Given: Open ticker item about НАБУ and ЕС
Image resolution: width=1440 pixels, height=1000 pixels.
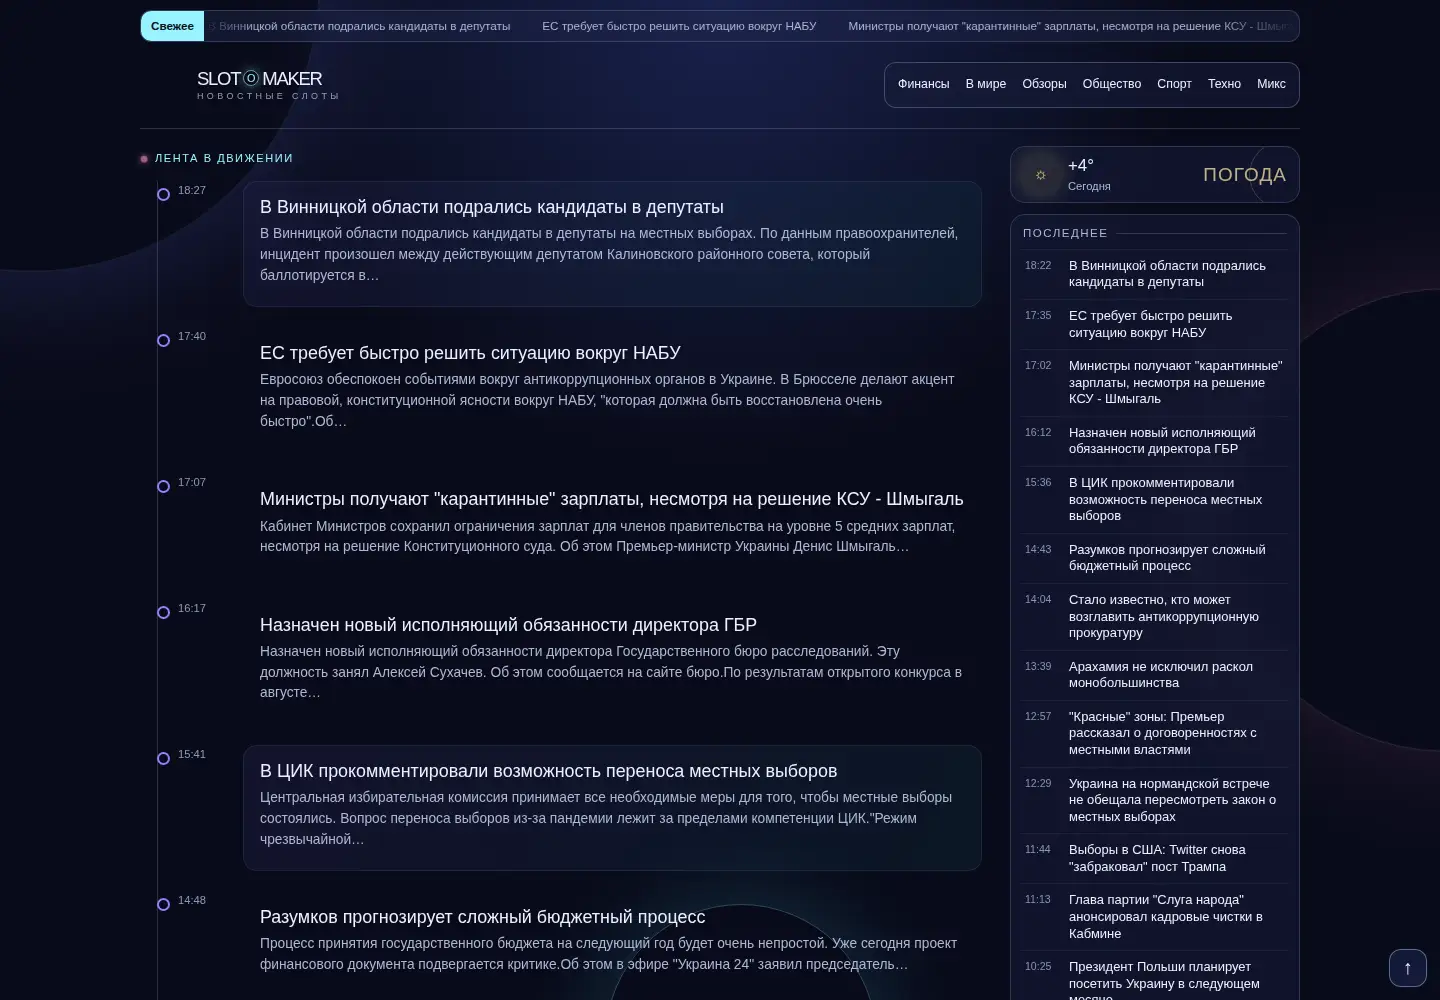Looking at the screenshot, I should (679, 26).
